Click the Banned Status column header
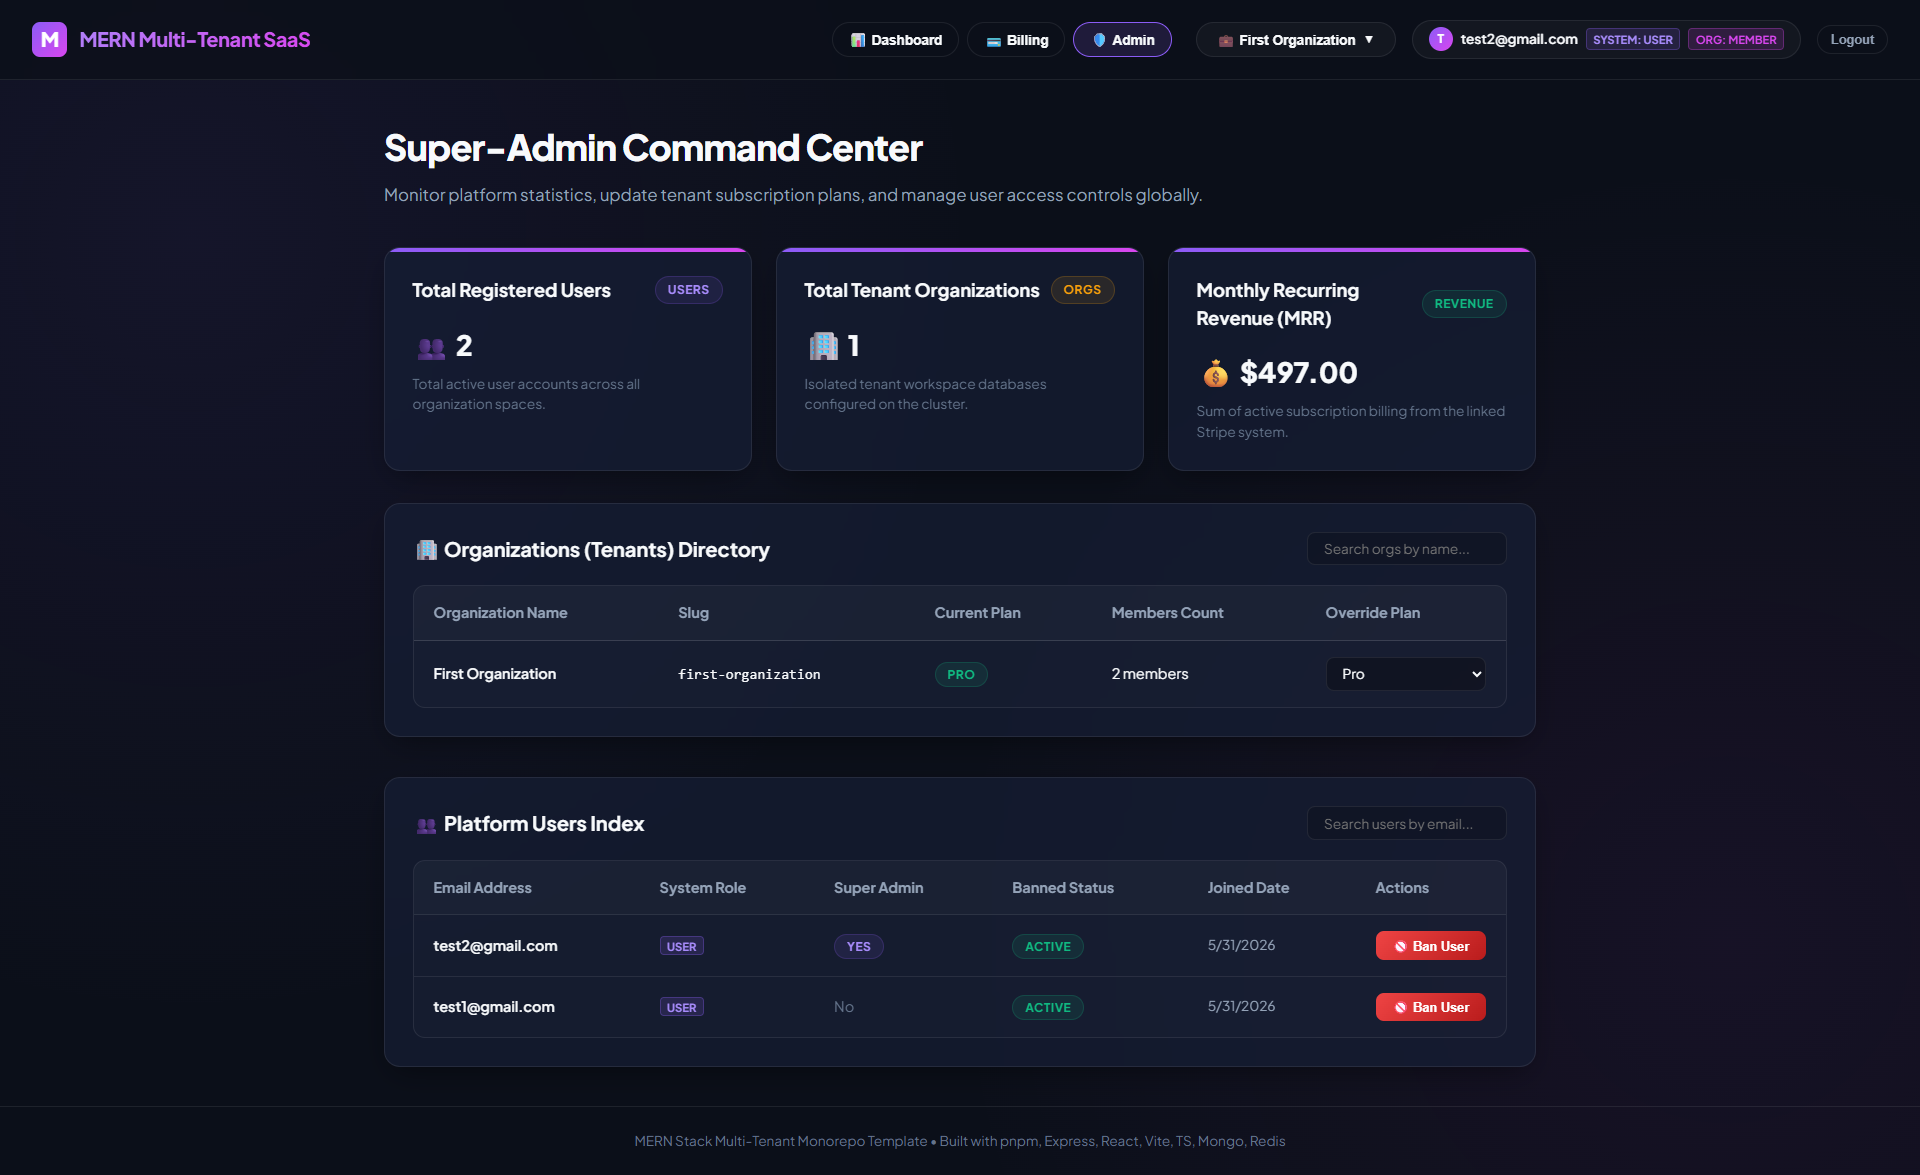Screen dimensions: 1920x1175 pyautogui.click(x=1062, y=888)
